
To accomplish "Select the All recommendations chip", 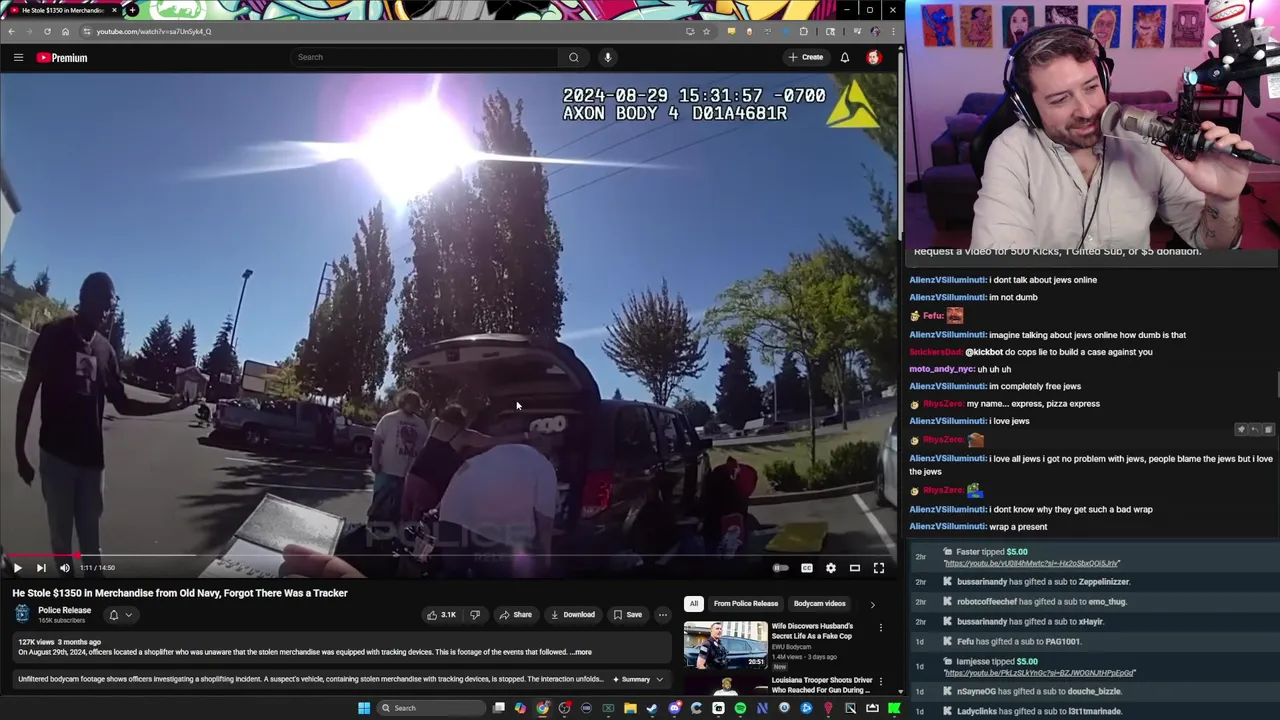I will (693, 604).
